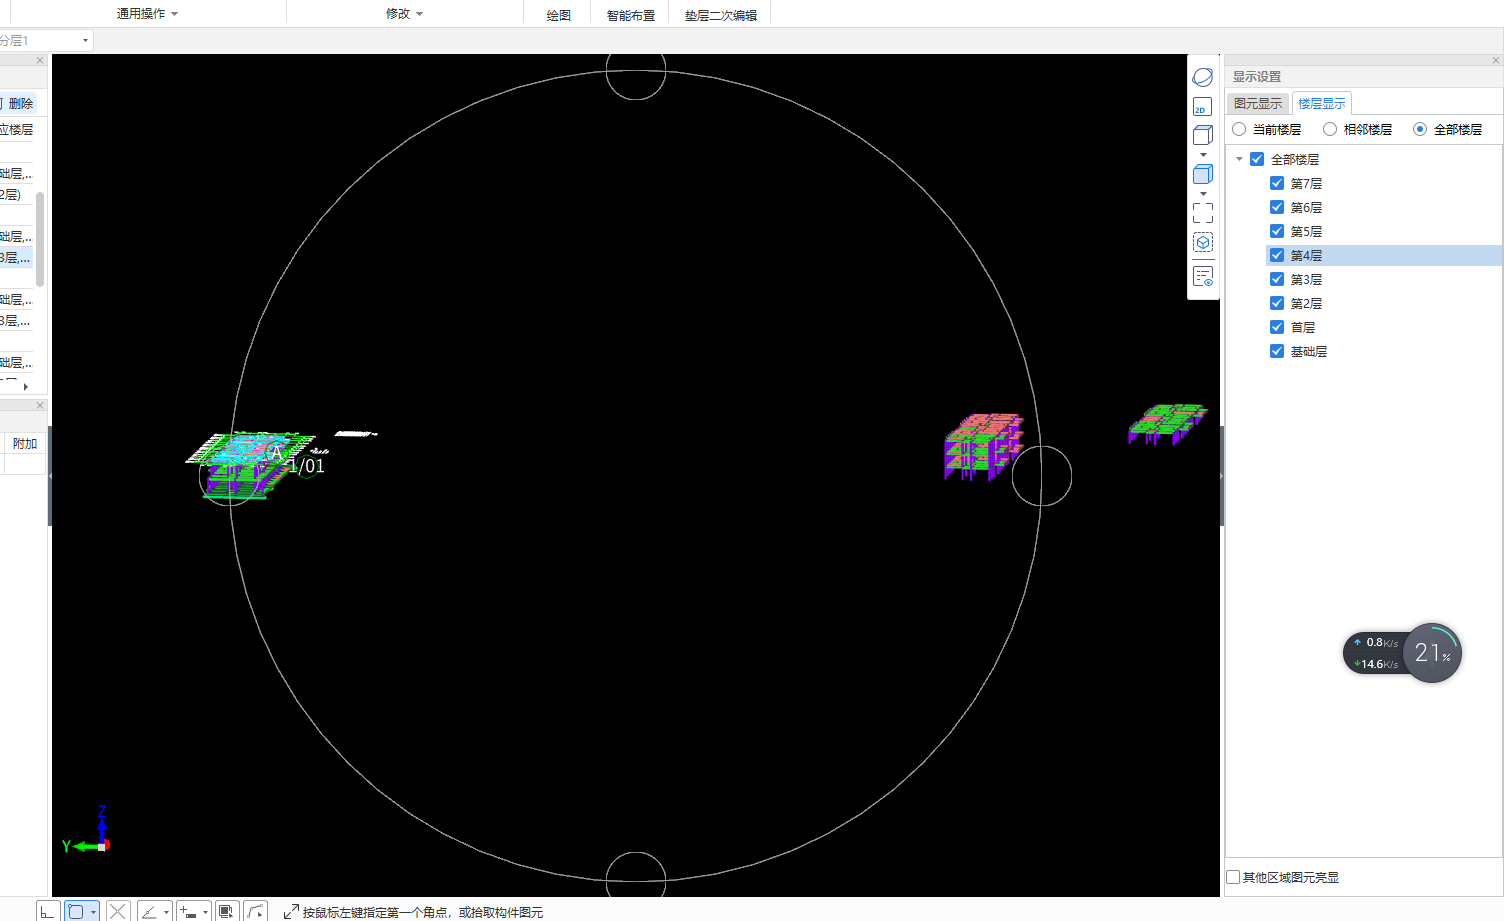Click the layered rectangle selection filter icon
The height and width of the screenshot is (921, 1504).
(x=226, y=912)
